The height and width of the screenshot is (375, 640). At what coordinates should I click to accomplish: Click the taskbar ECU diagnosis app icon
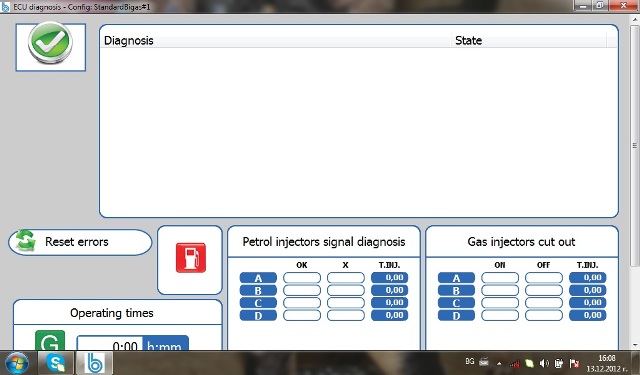coord(95,362)
